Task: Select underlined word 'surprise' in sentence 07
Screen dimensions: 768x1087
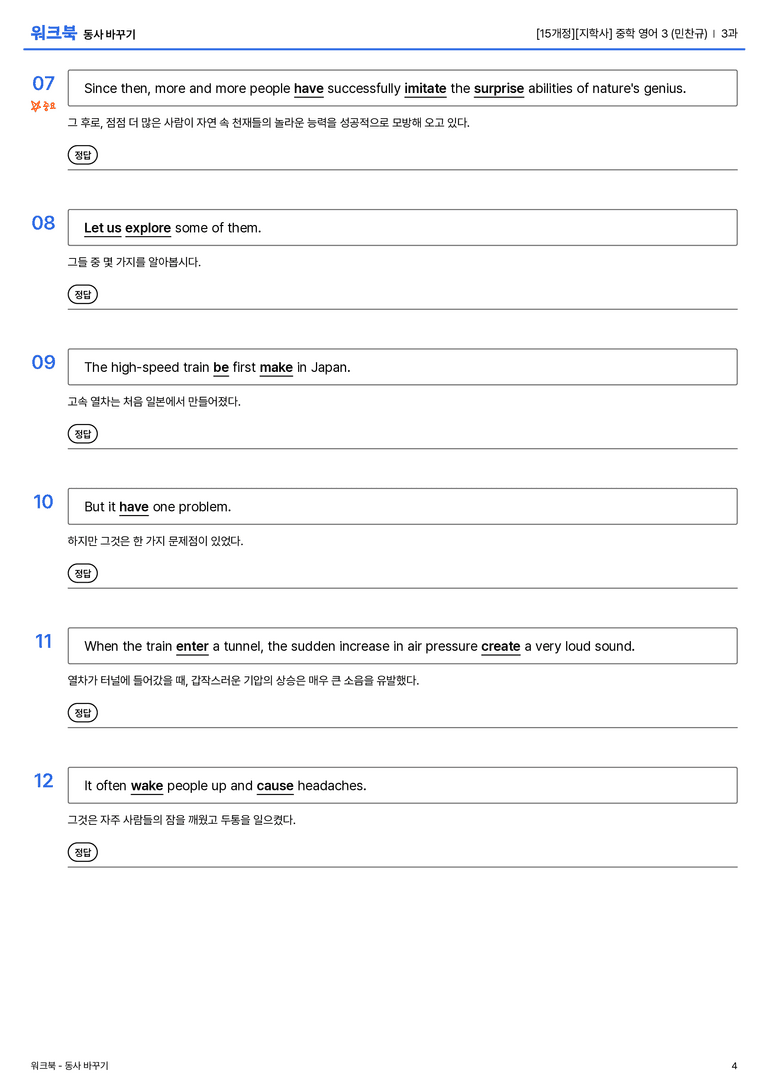Action: click(x=498, y=89)
